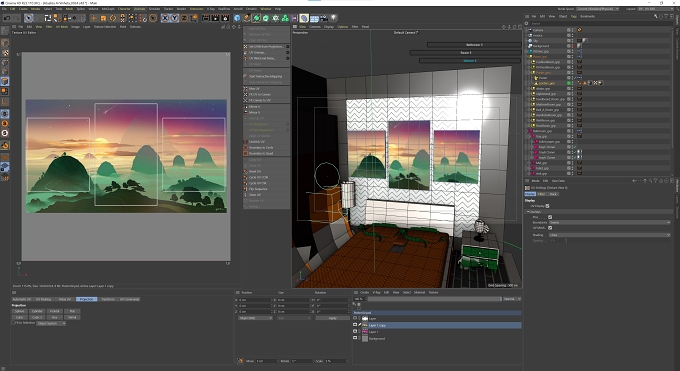Toggle the Y axis lock icon

point(174,18)
